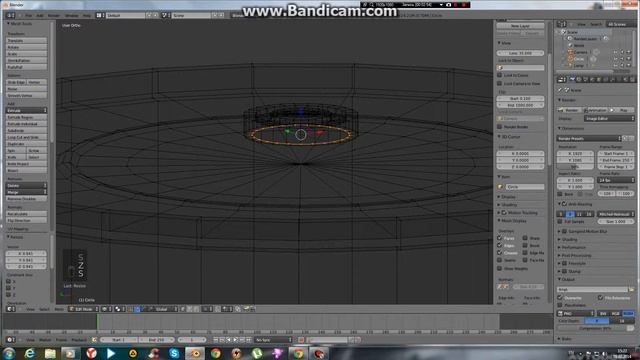The width and height of the screenshot is (640, 360).
Task: Toggle Creases overlay checkbox
Action: tap(500, 253)
